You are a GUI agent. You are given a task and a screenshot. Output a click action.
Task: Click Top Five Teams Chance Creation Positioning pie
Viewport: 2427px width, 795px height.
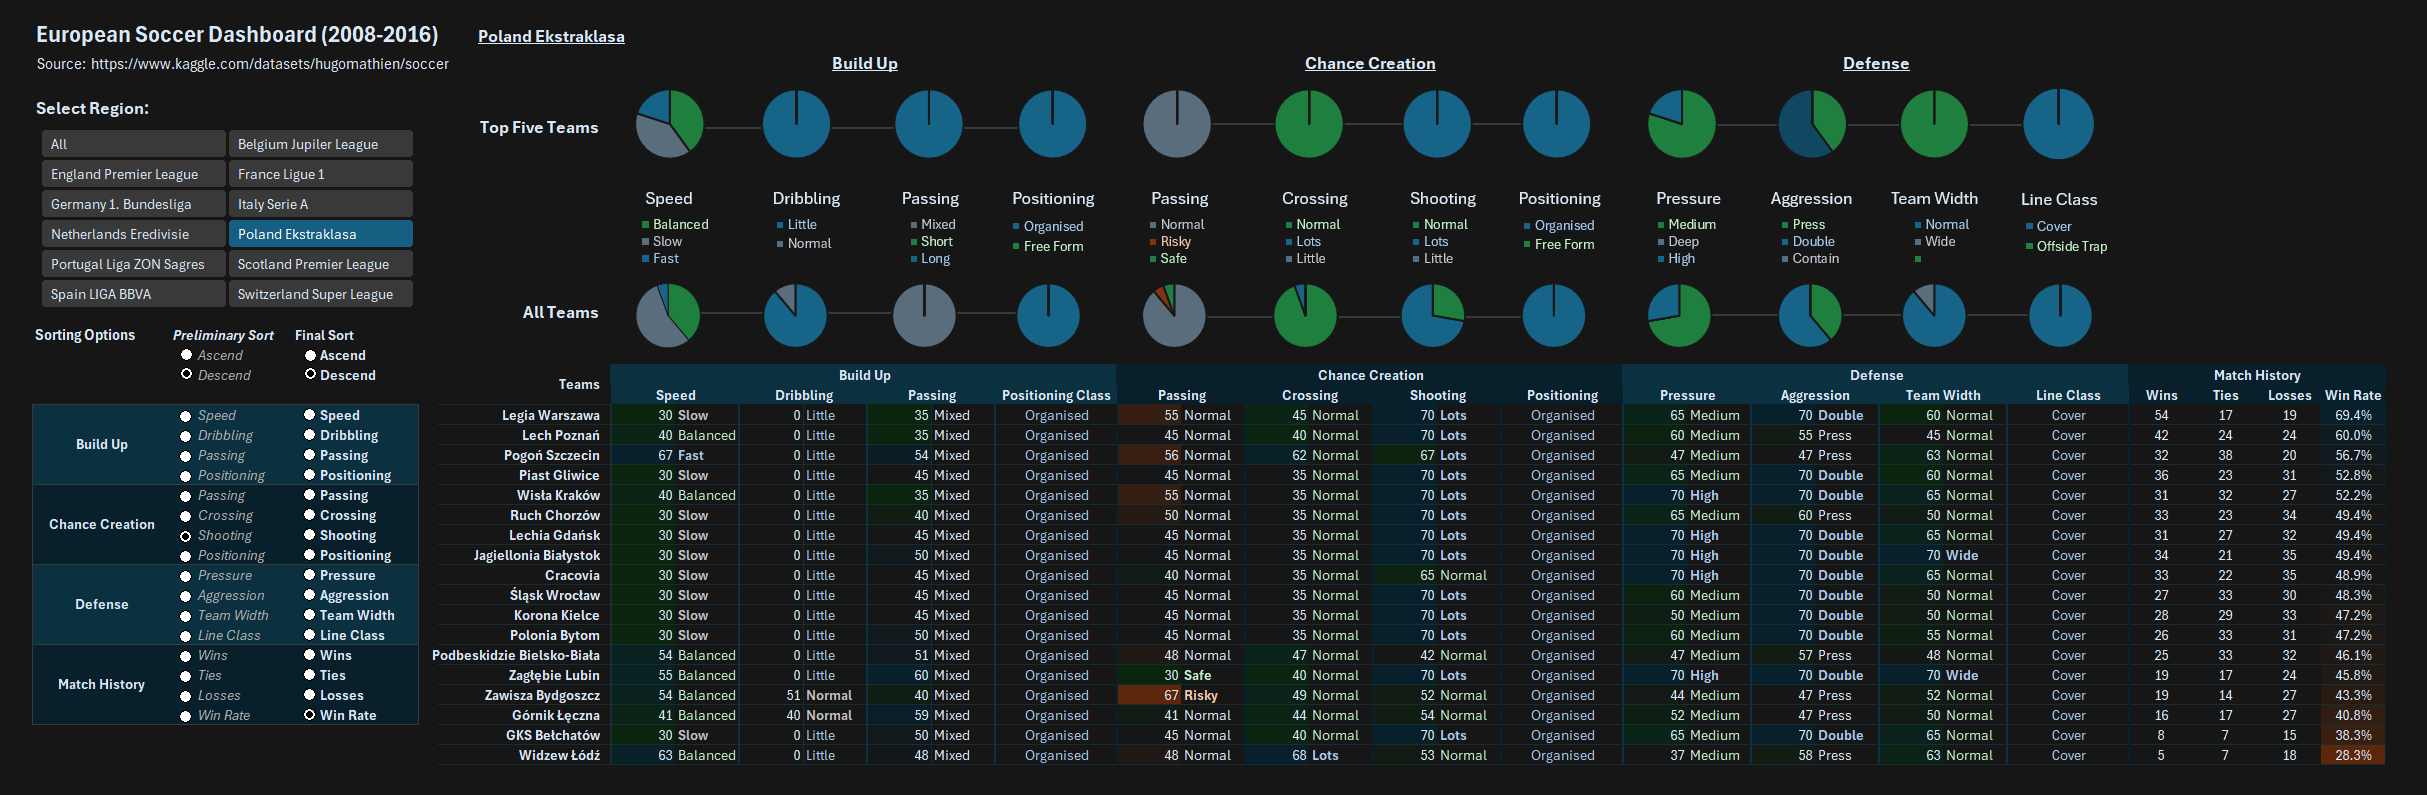(1557, 124)
